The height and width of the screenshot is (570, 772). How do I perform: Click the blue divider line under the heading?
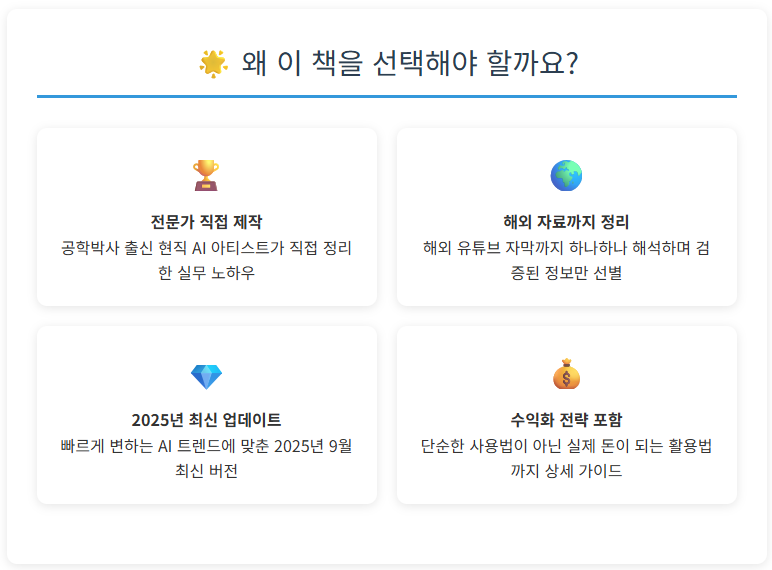386,96
